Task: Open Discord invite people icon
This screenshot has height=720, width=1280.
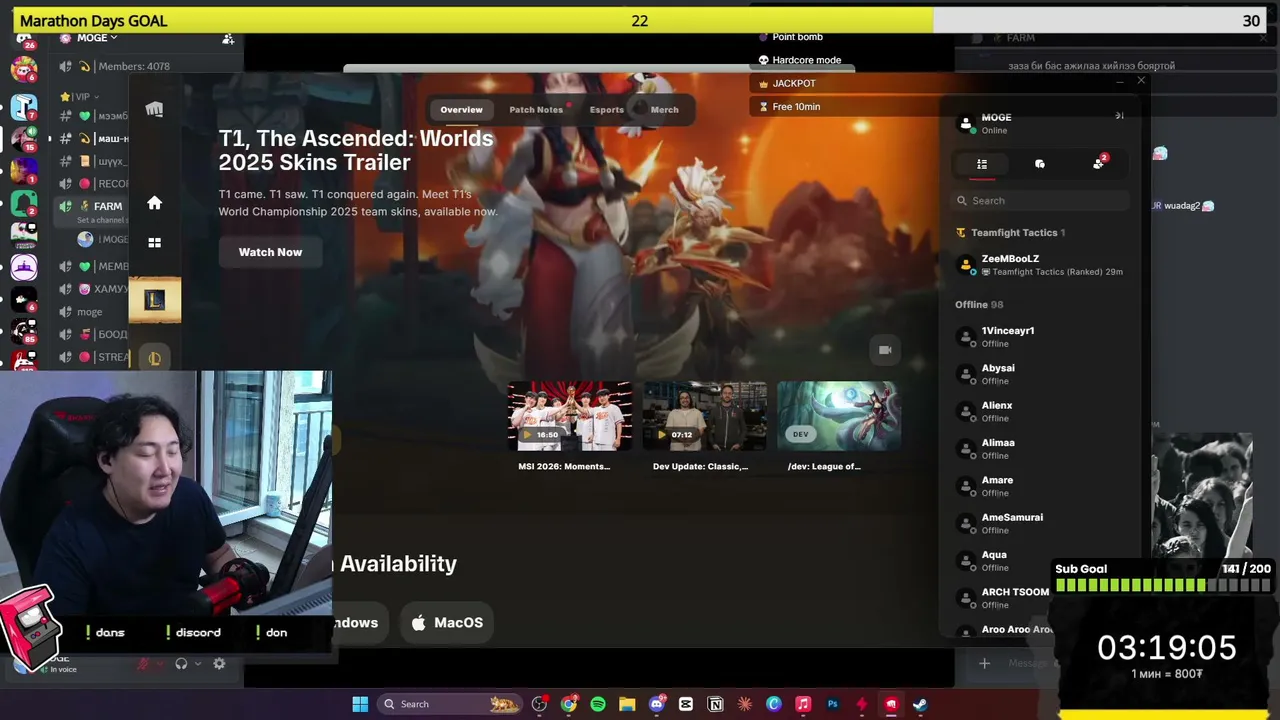Action: tap(228, 39)
